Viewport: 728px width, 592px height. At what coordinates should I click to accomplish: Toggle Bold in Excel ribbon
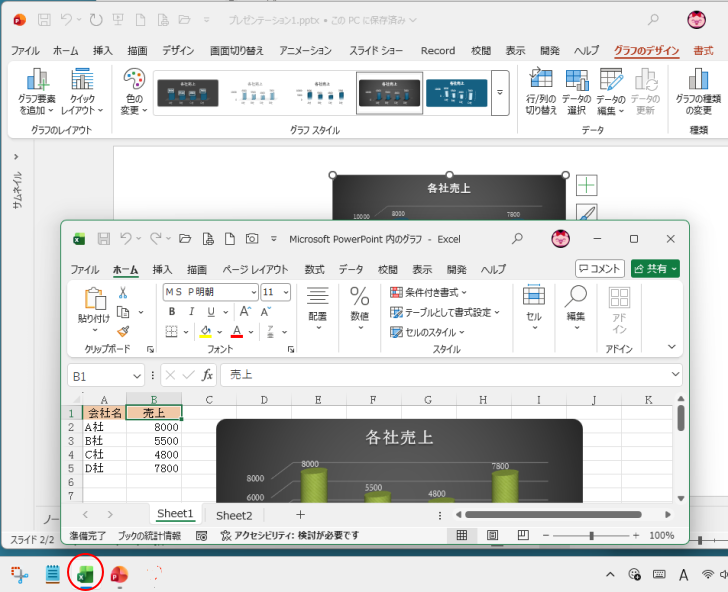pos(172,312)
